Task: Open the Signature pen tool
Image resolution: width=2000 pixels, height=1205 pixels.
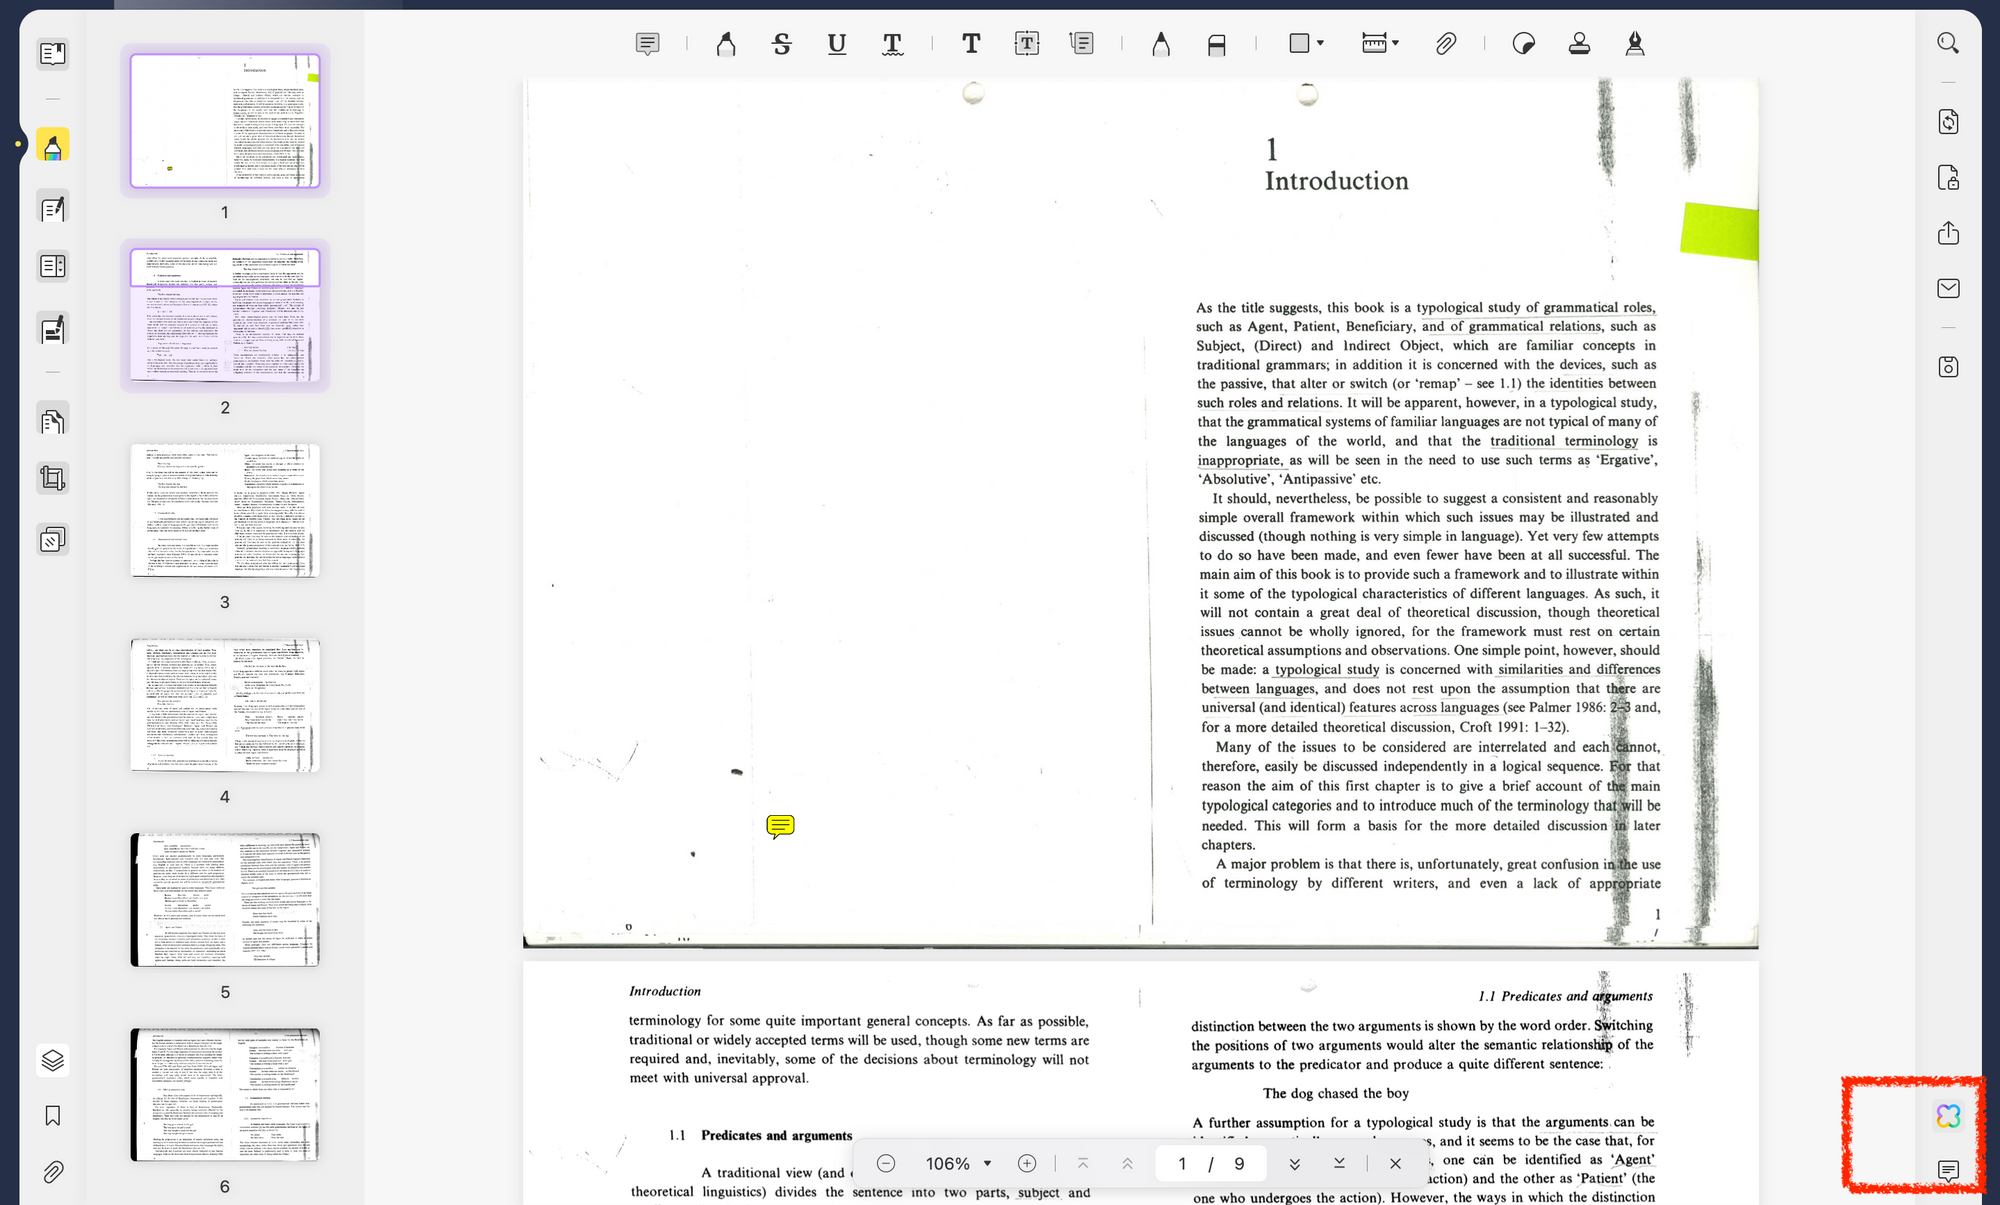Action: pos(1635,43)
